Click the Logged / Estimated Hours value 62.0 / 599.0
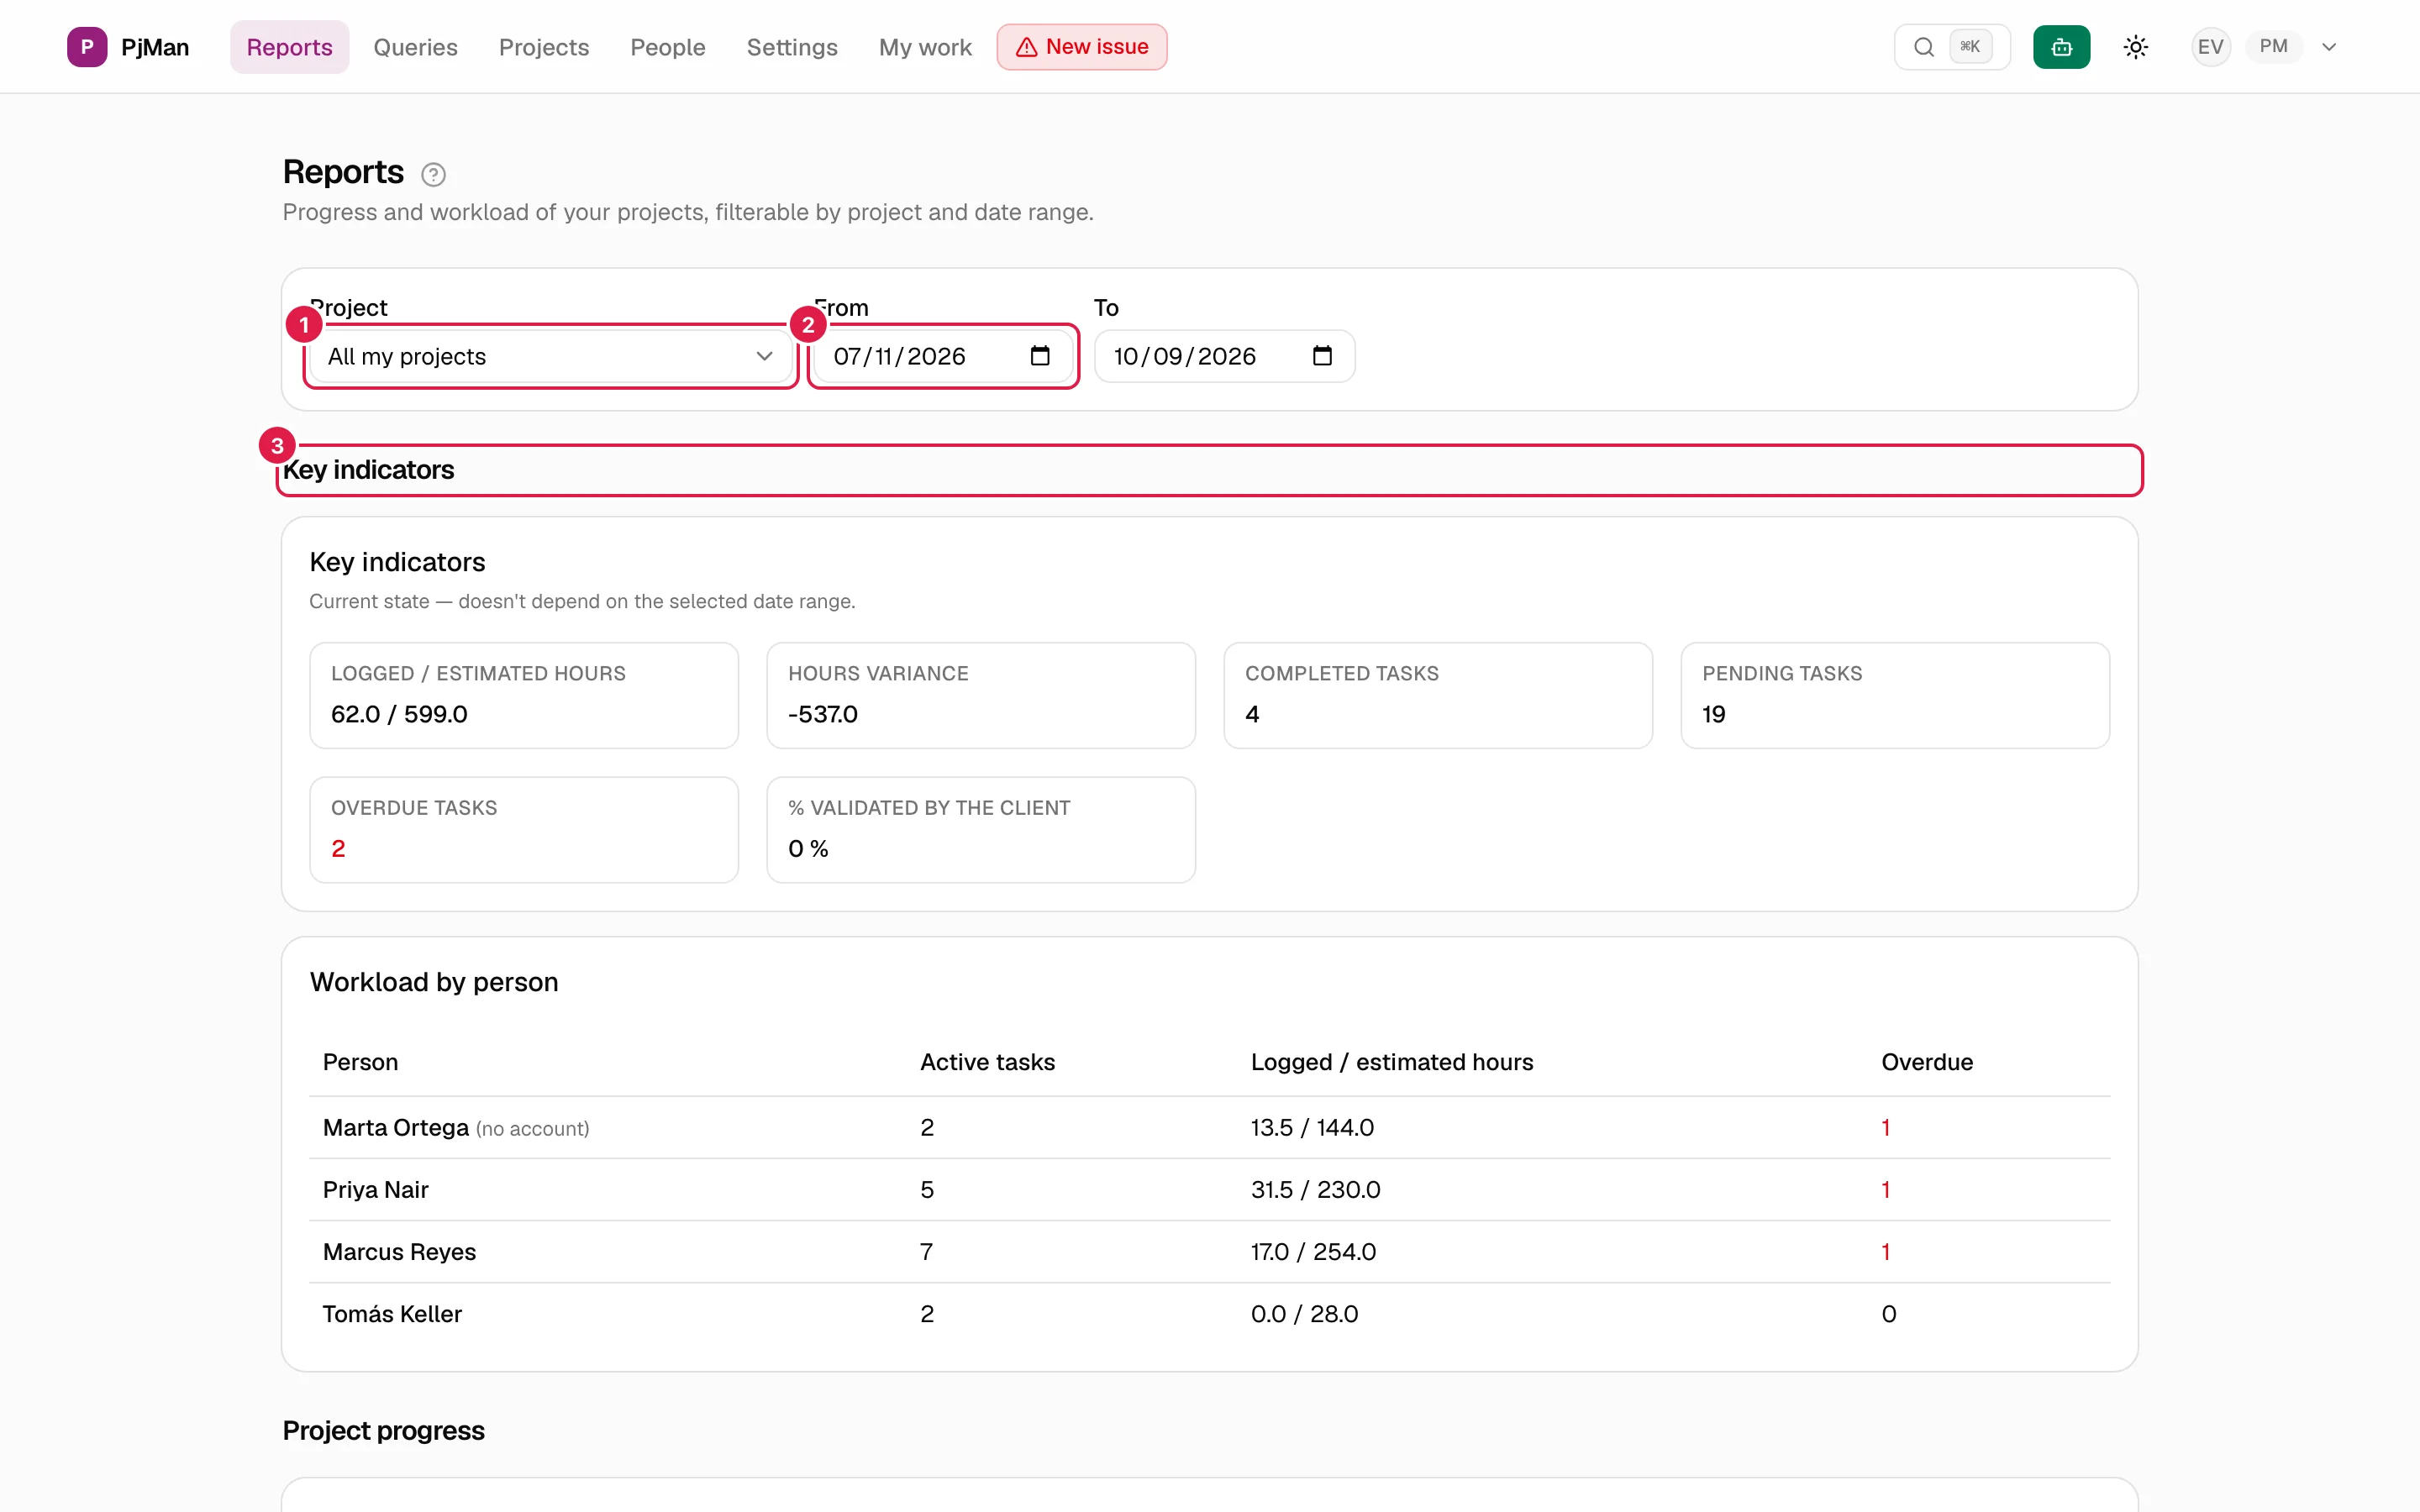The image size is (2420, 1512). [399, 714]
